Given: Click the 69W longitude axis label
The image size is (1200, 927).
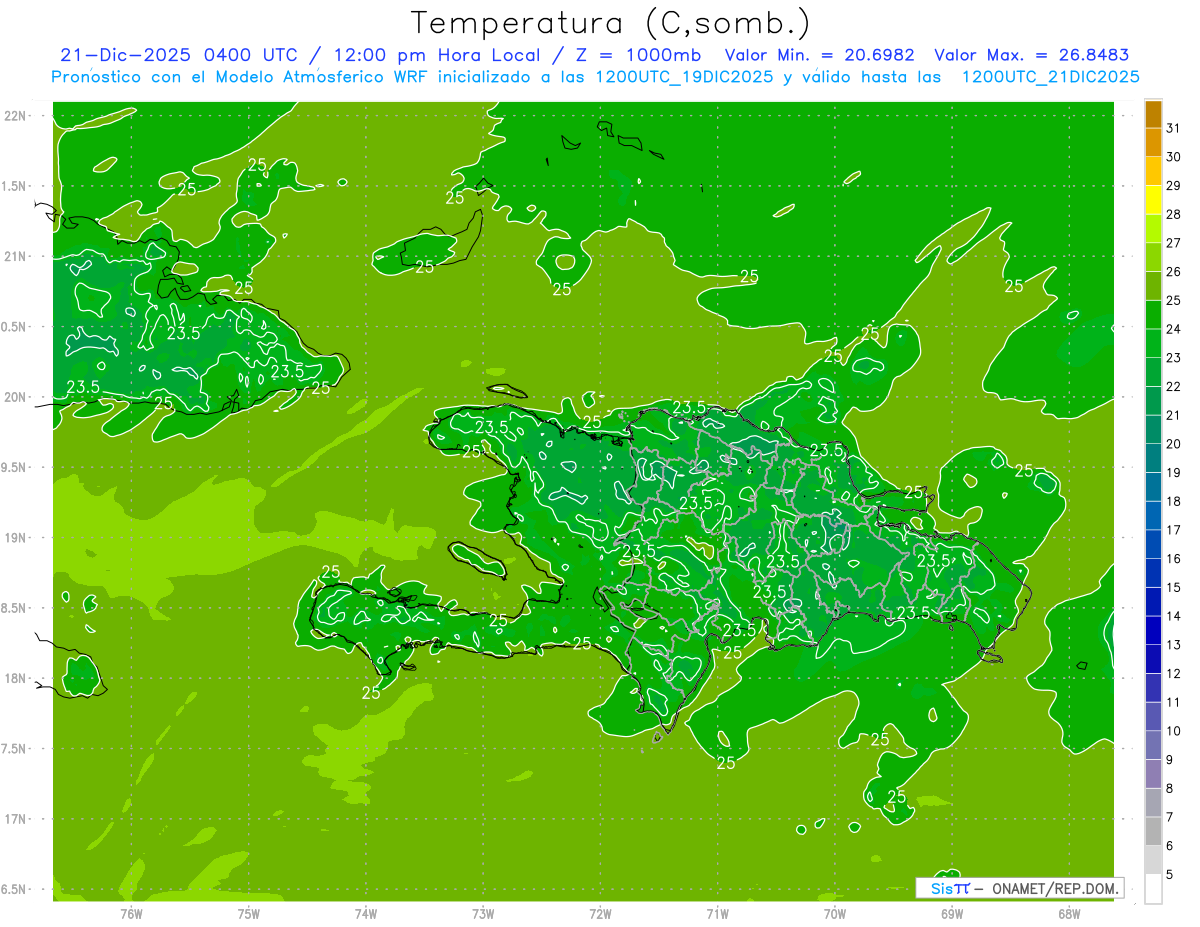Looking at the screenshot, I should pos(951,914).
